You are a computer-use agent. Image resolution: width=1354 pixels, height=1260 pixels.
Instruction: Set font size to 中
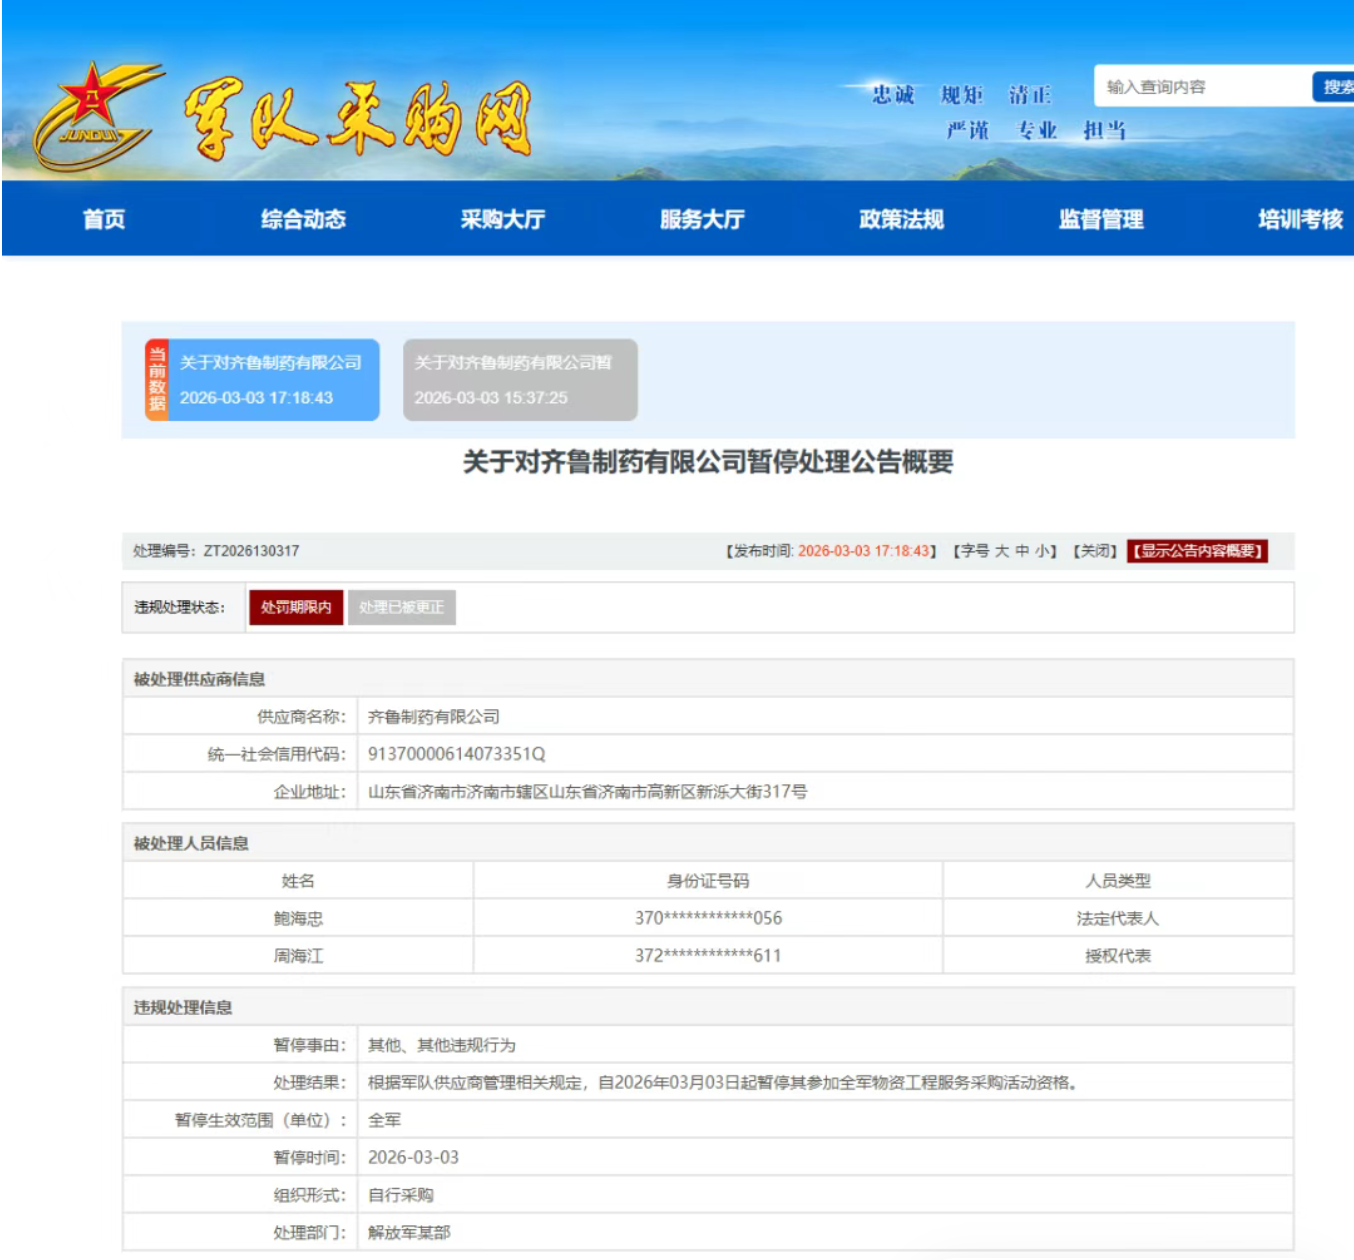[1022, 551]
